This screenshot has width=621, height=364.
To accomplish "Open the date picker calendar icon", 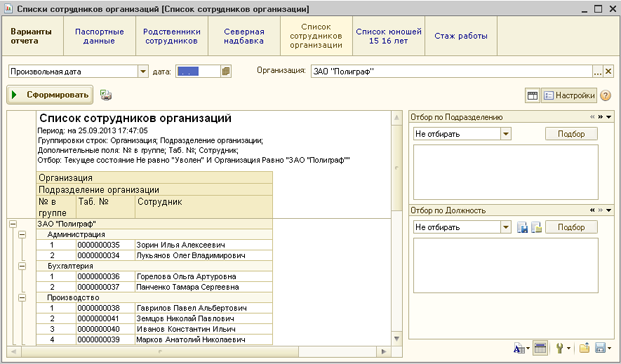I will point(226,71).
